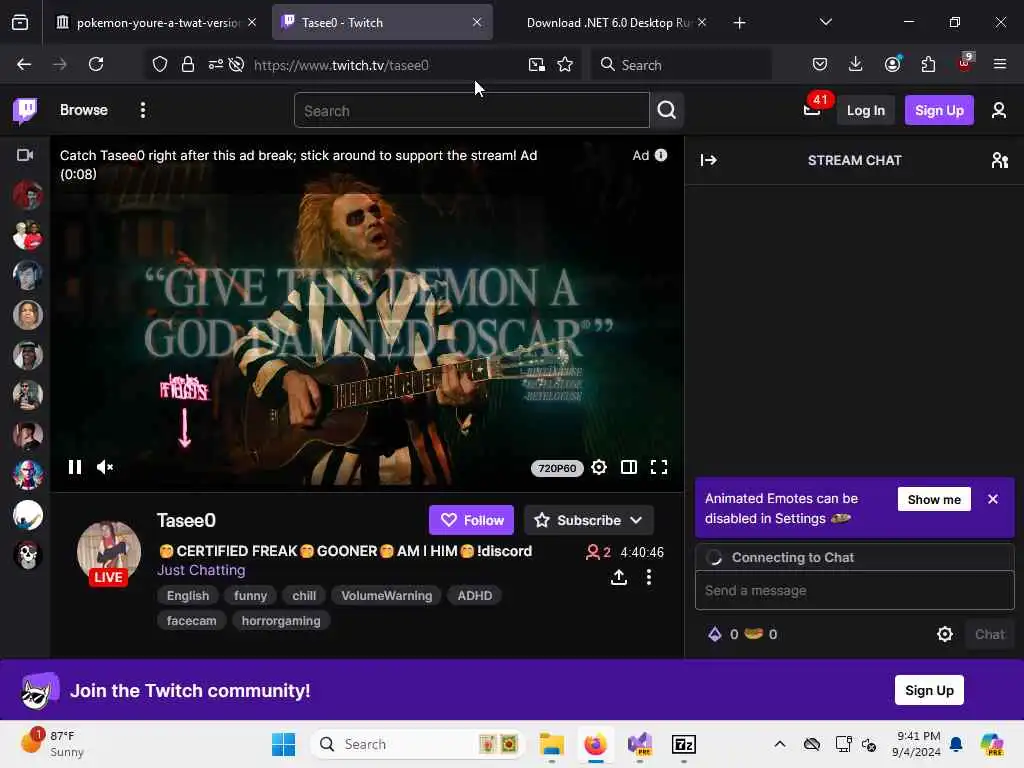This screenshot has height=768, width=1024.
Task: Click the Ad info icon
Action: coord(661,155)
